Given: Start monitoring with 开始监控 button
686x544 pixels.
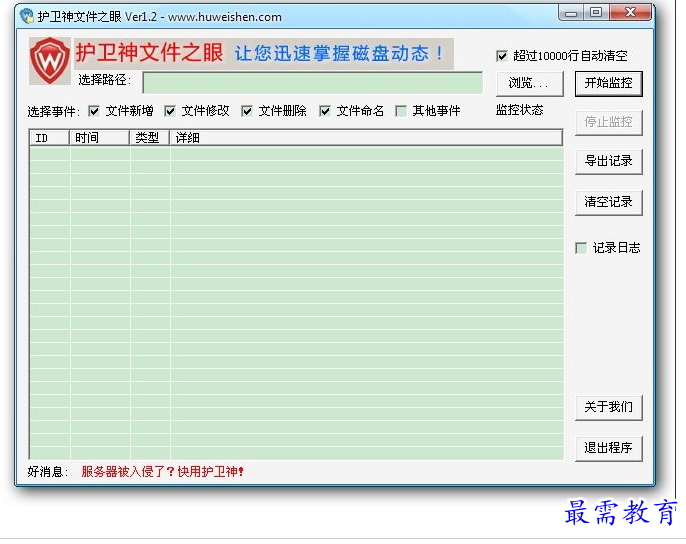Looking at the screenshot, I should [x=609, y=83].
